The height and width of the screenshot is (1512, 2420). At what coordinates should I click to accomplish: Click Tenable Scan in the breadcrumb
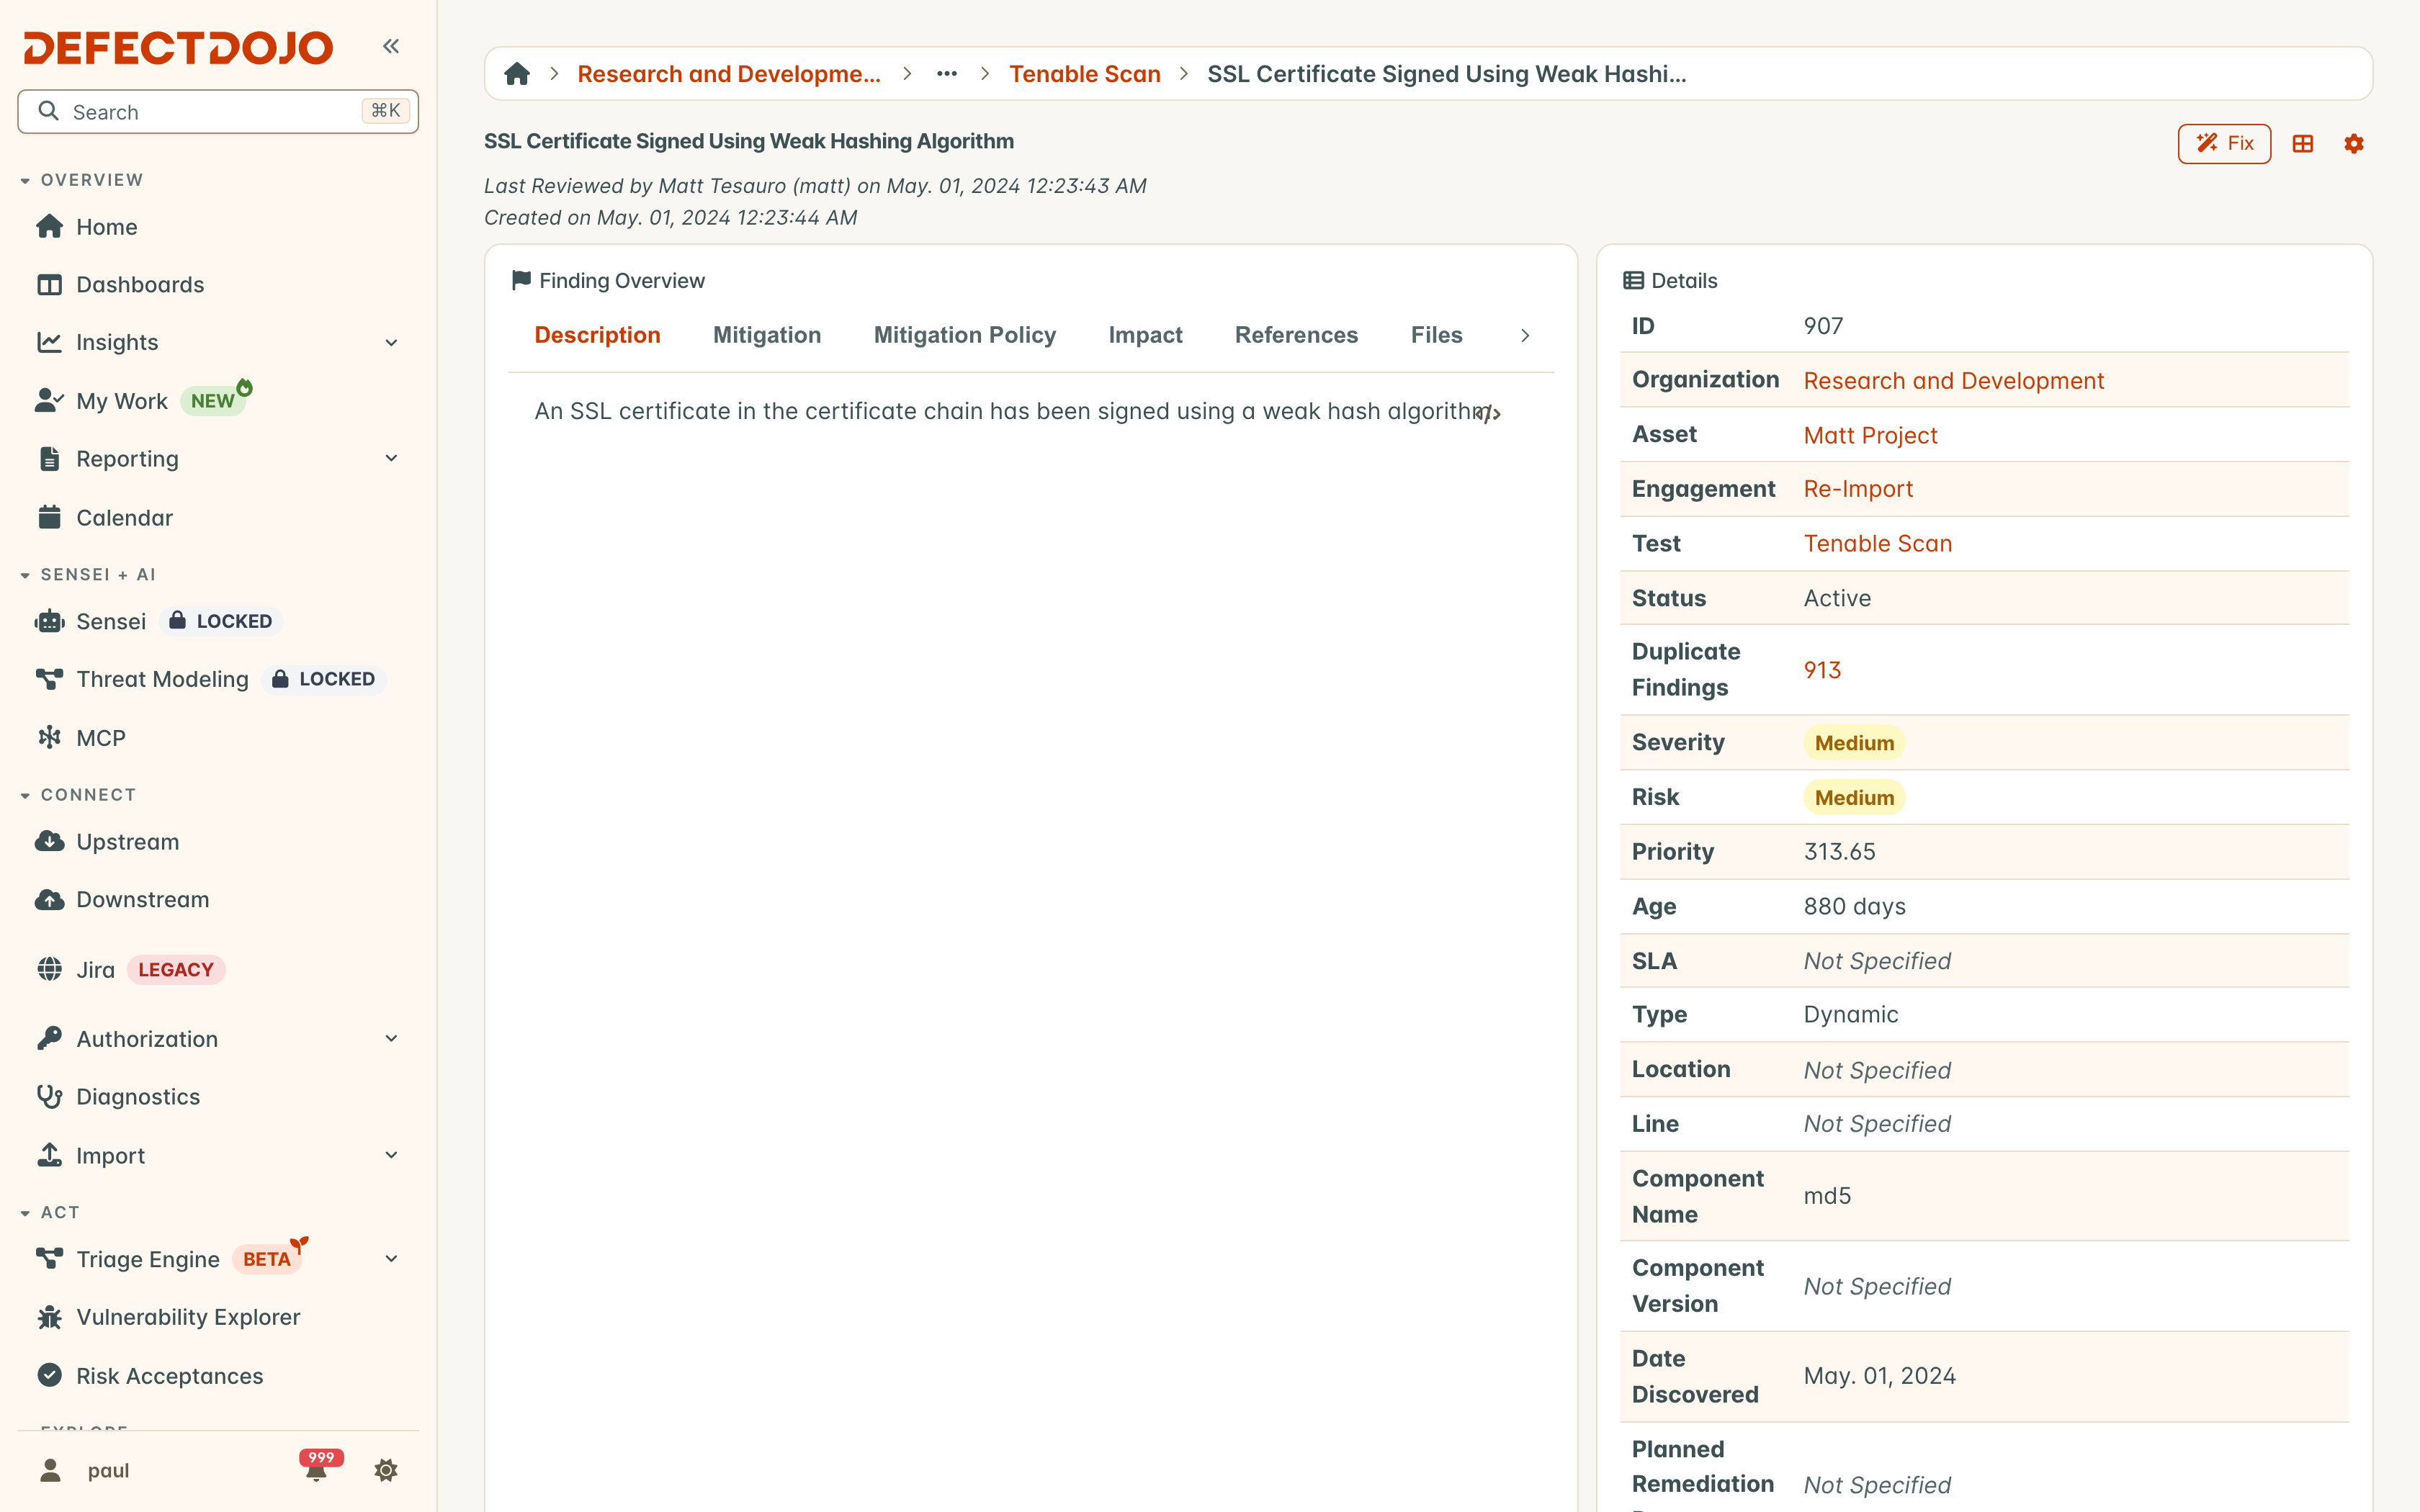pos(1084,74)
